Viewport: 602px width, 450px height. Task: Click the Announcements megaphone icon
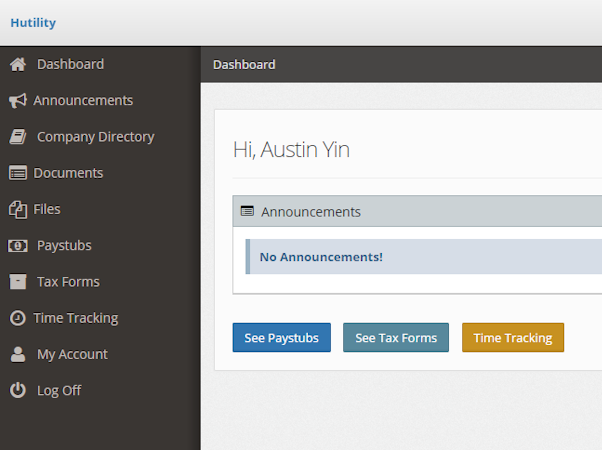point(17,101)
